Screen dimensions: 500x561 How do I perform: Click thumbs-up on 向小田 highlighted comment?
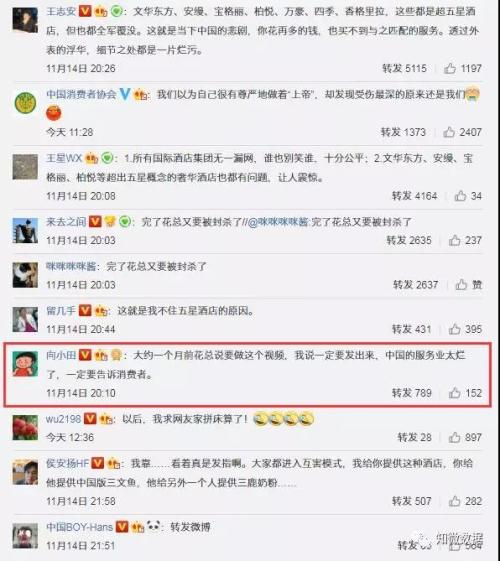(454, 393)
